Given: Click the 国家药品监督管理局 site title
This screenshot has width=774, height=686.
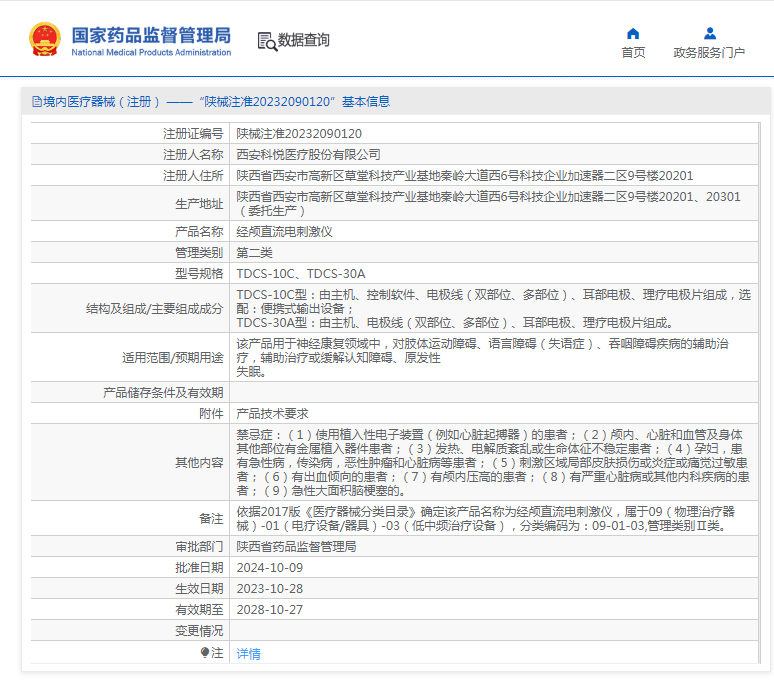Looking at the screenshot, I should 151,34.
